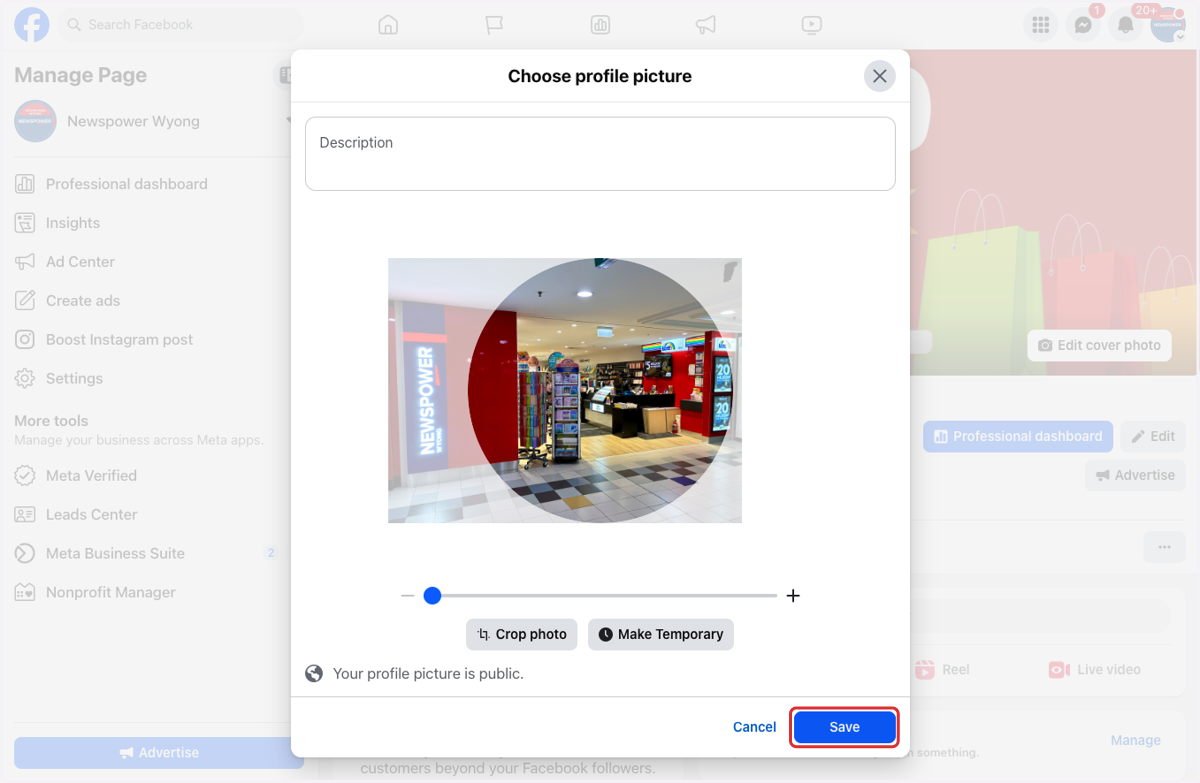Open the three-dots more options button

1164,547
